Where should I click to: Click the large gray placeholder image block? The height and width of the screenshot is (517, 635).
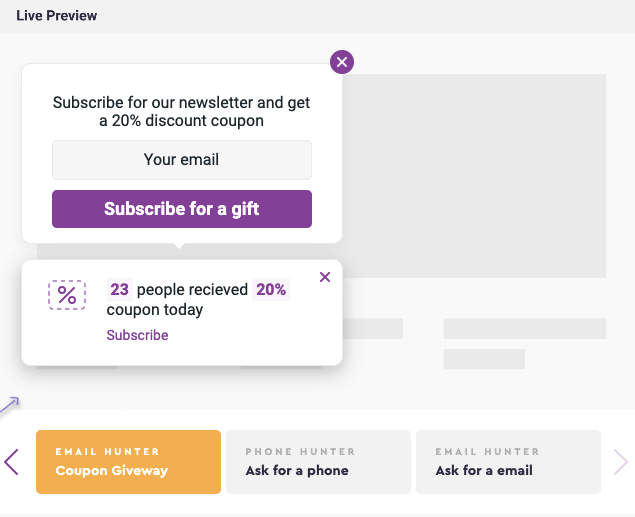pos(474,176)
